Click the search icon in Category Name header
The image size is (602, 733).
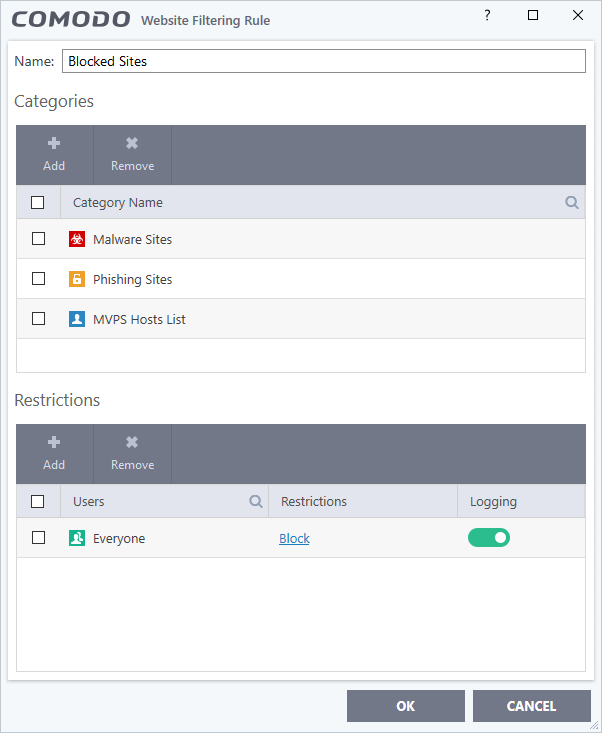pyautogui.click(x=572, y=202)
